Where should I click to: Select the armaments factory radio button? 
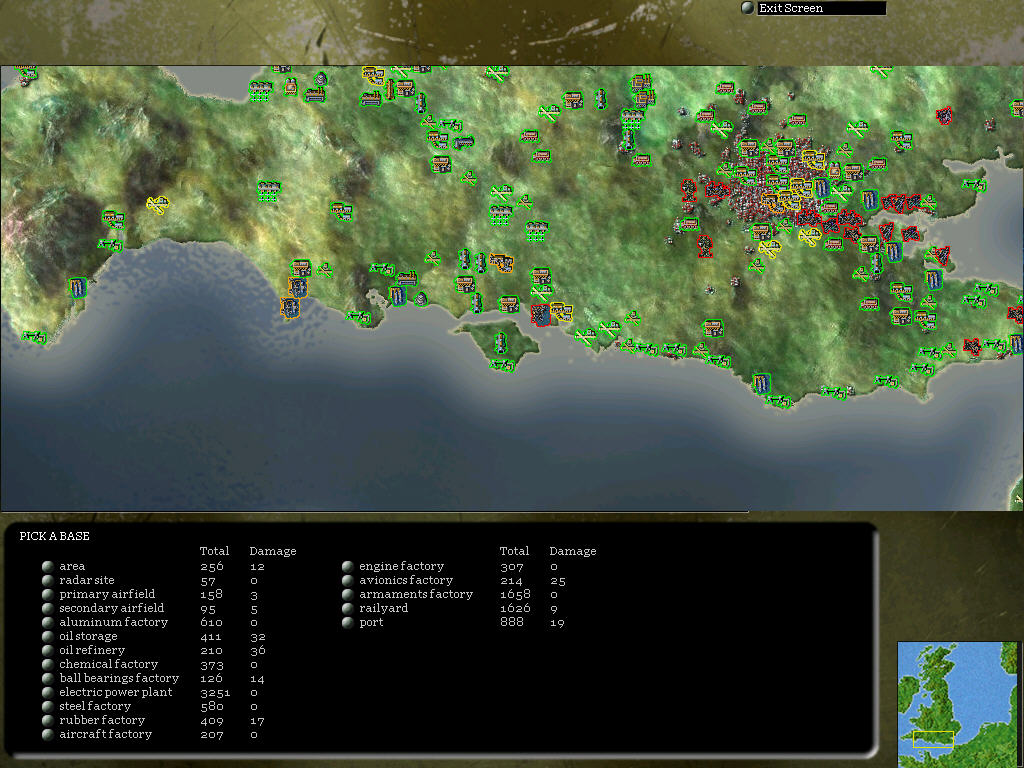[347, 594]
